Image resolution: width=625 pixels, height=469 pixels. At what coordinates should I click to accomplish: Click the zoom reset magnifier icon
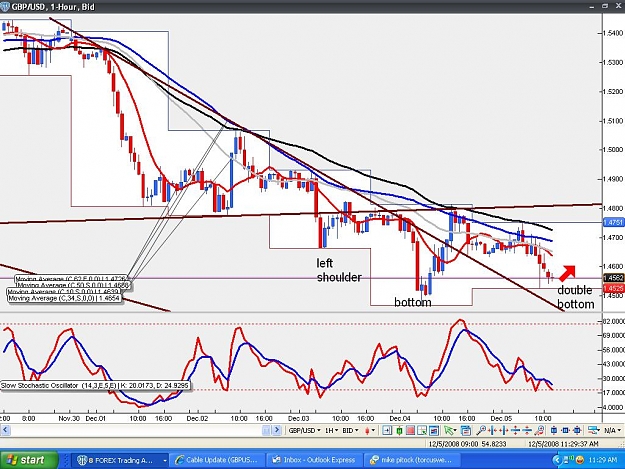pyautogui.click(x=539, y=430)
